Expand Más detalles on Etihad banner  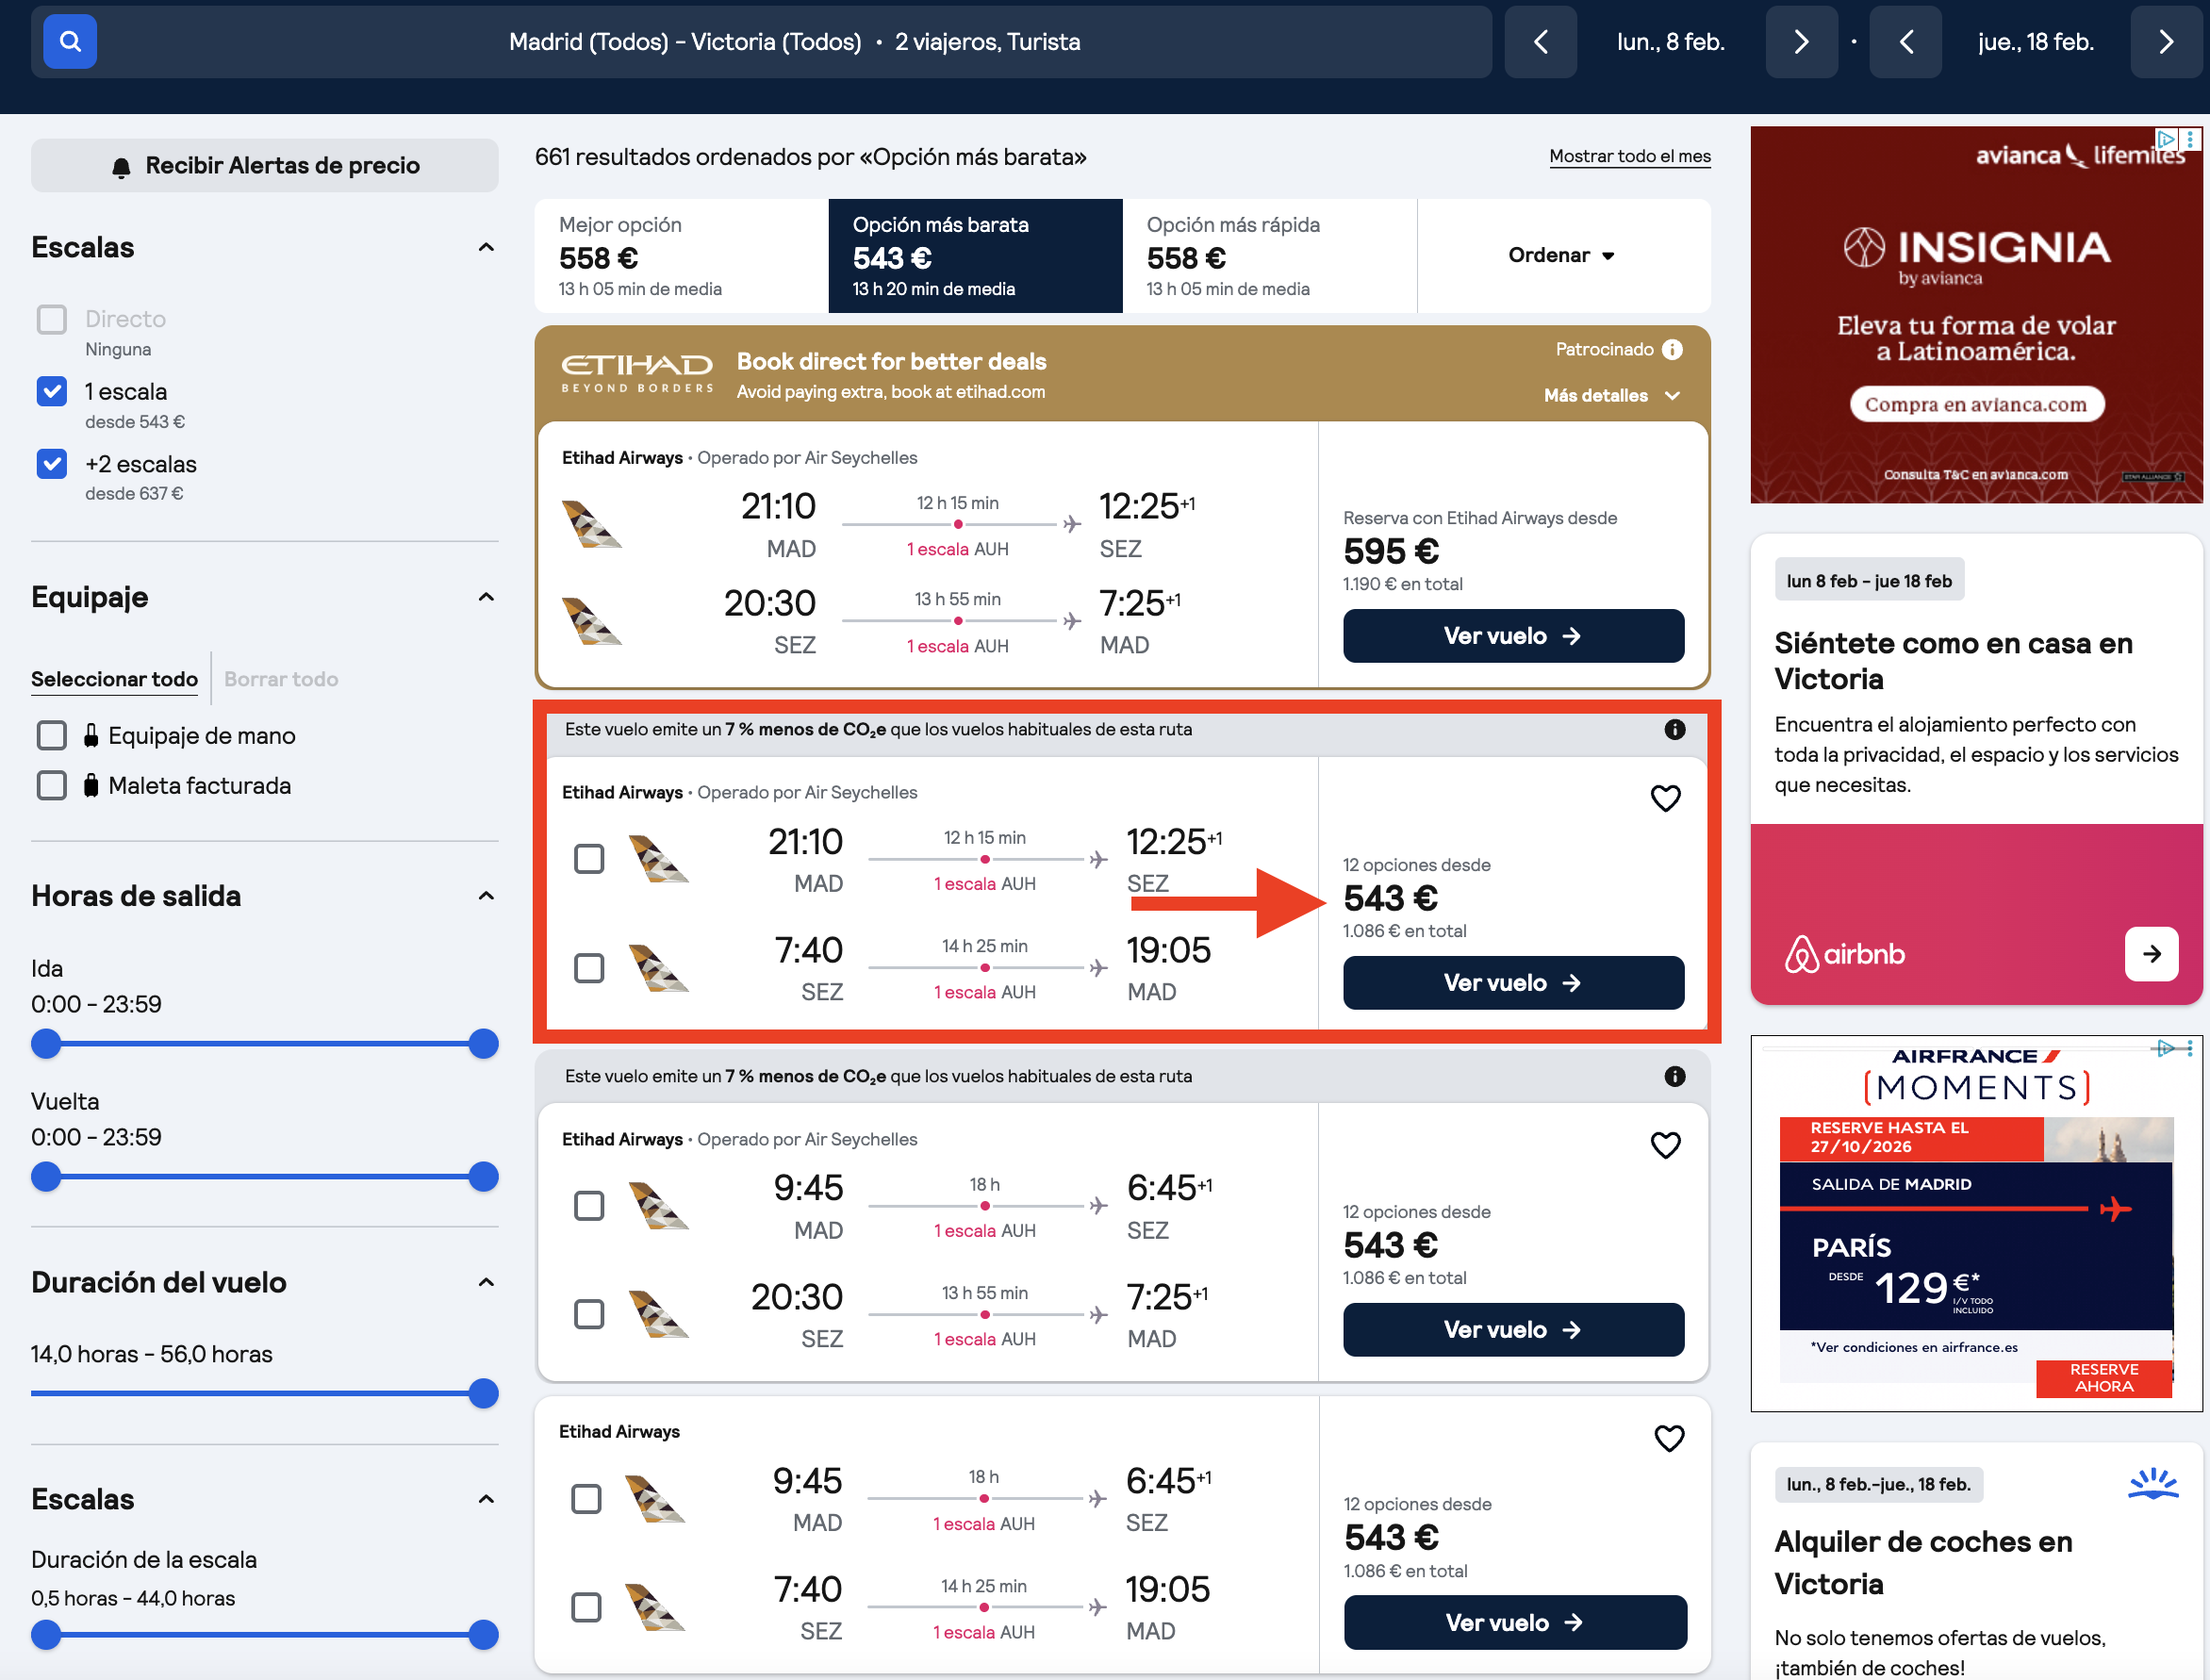(1612, 395)
